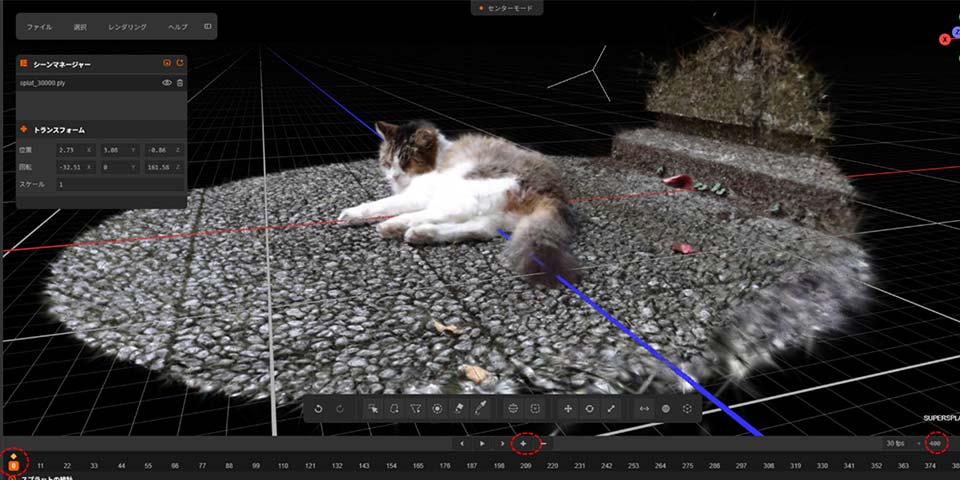
Task: Toggle visibility of splat_30000.ply
Action: [167, 83]
